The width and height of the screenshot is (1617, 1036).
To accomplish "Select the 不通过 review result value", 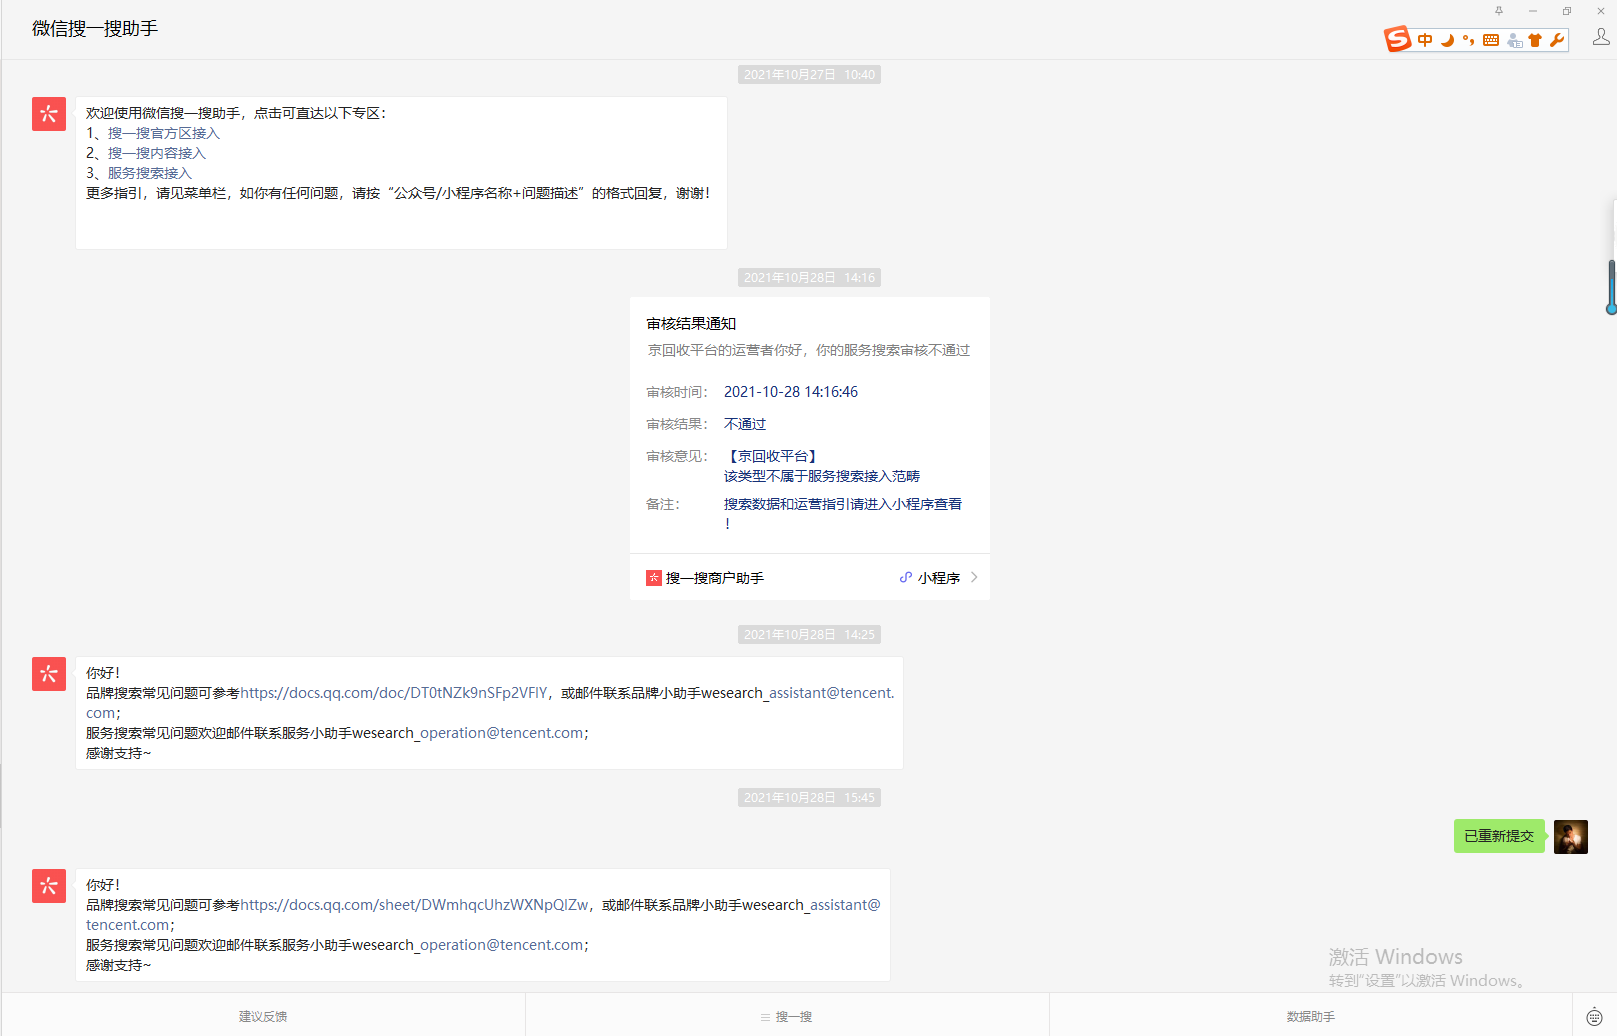I will pyautogui.click(x=745, y=424).
